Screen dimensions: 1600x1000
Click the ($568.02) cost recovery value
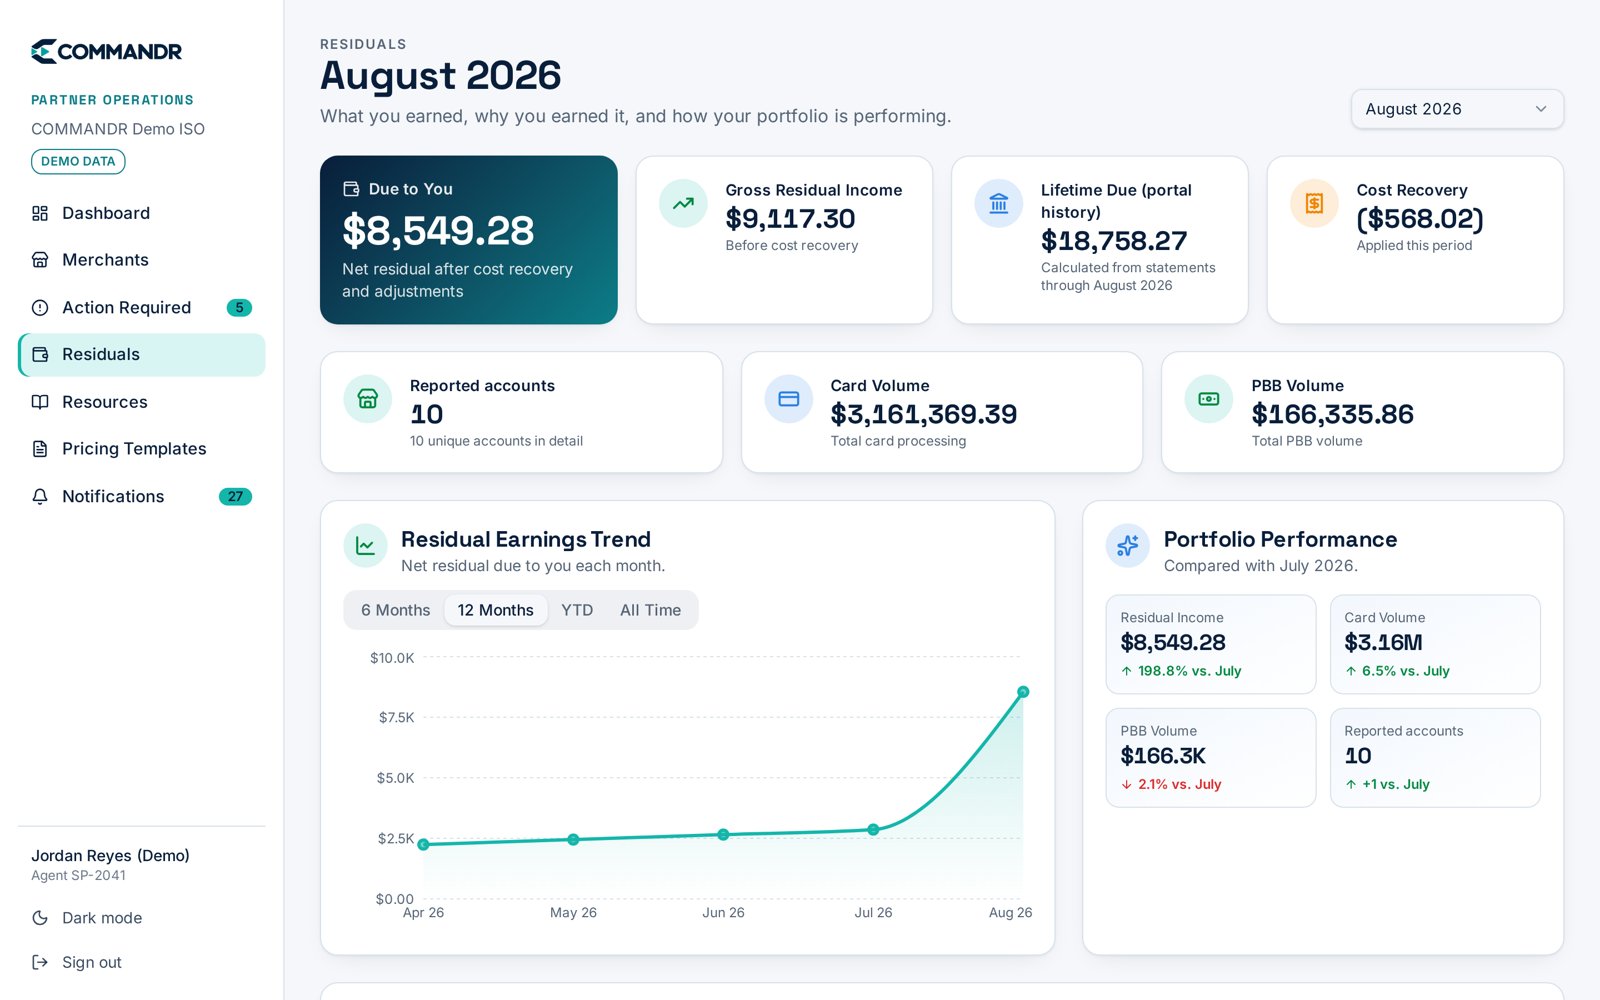point(1420,218)
